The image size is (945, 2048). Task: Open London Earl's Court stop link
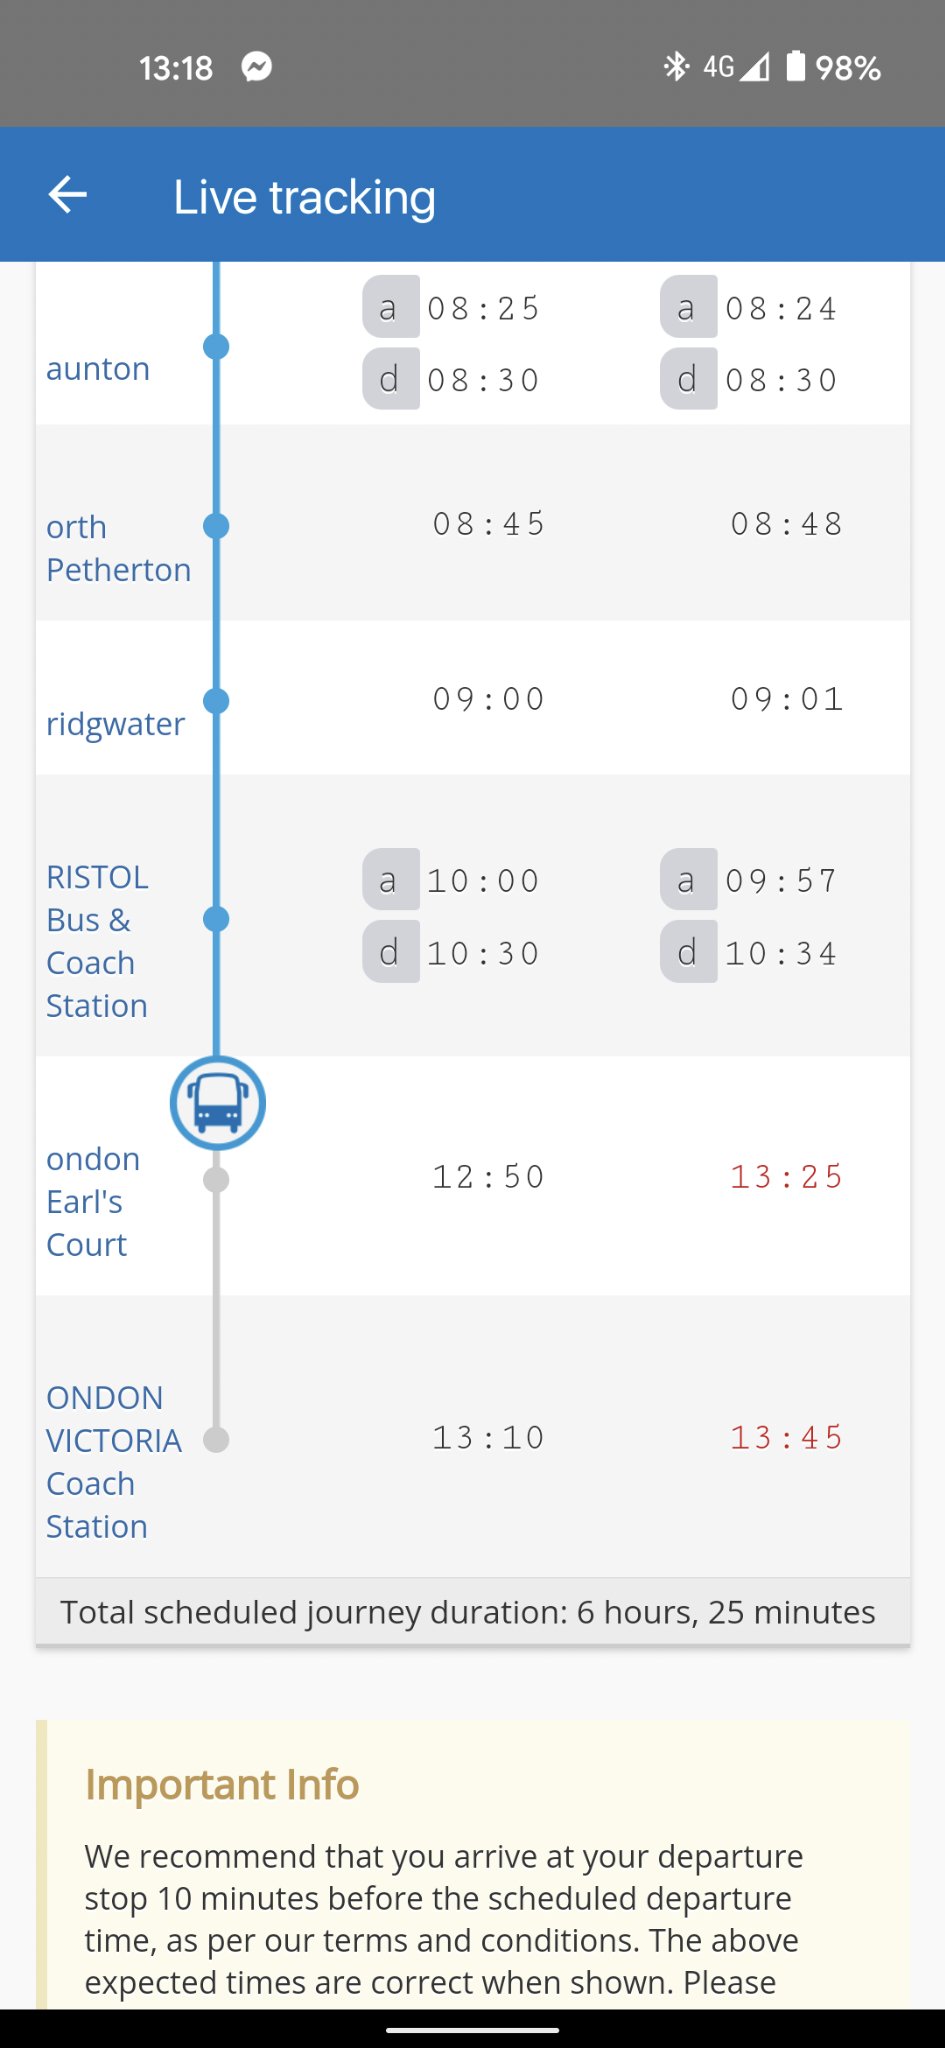tap(92, 1201)
